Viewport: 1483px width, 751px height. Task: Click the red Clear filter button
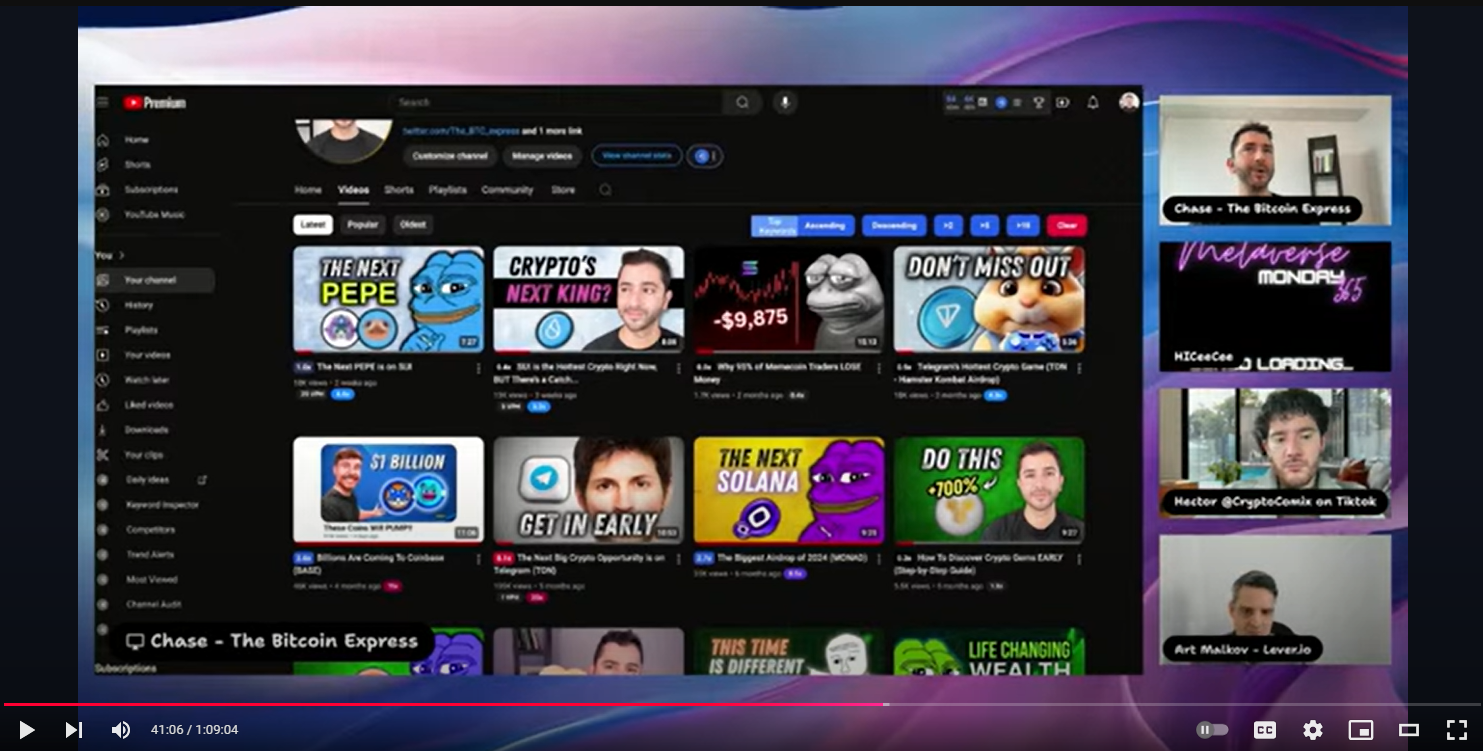pos(1067,226)
